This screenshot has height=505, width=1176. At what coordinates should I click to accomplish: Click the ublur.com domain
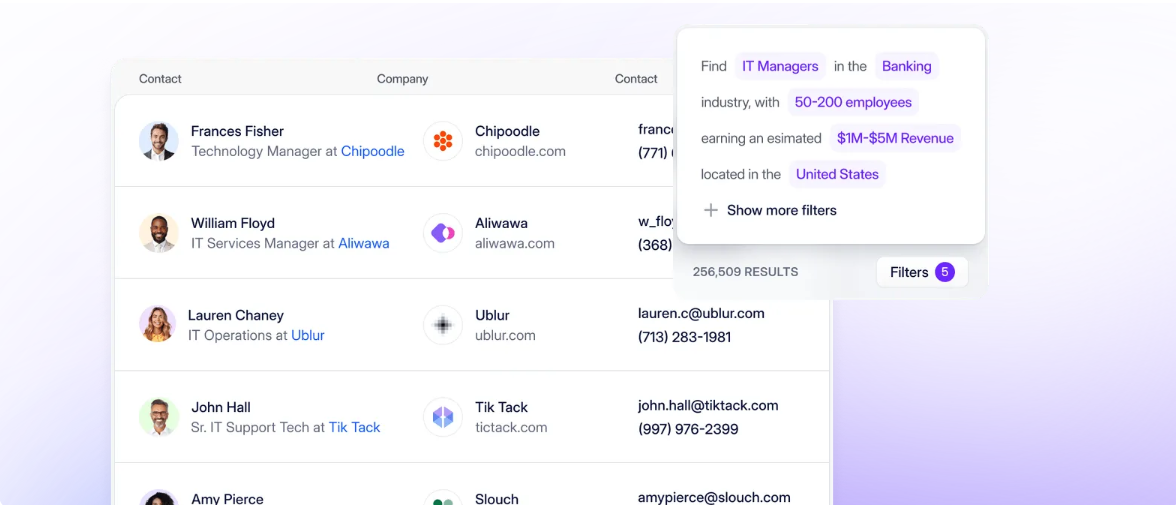tap(506, 335)
